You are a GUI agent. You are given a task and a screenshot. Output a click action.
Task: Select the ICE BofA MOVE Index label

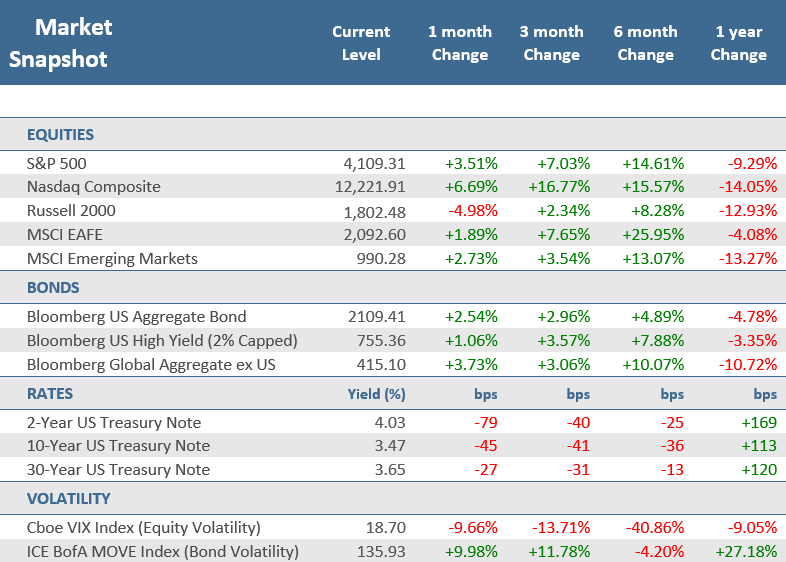[x=162, y=551]
